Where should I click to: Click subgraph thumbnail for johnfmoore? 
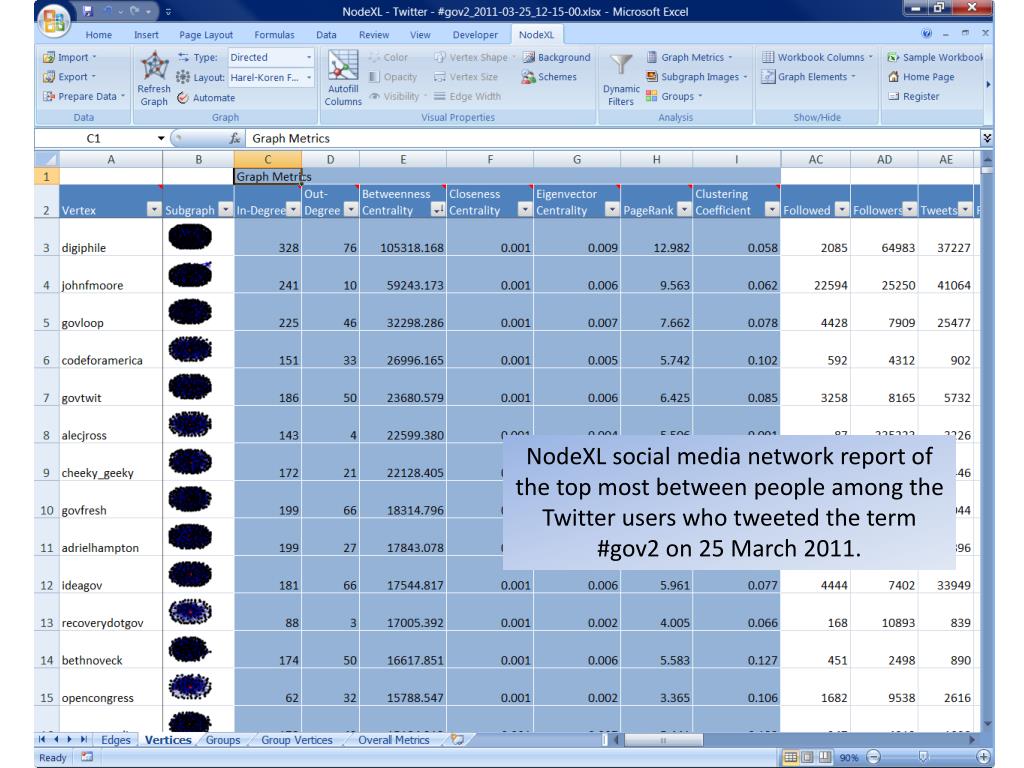[x=190, y=275]
